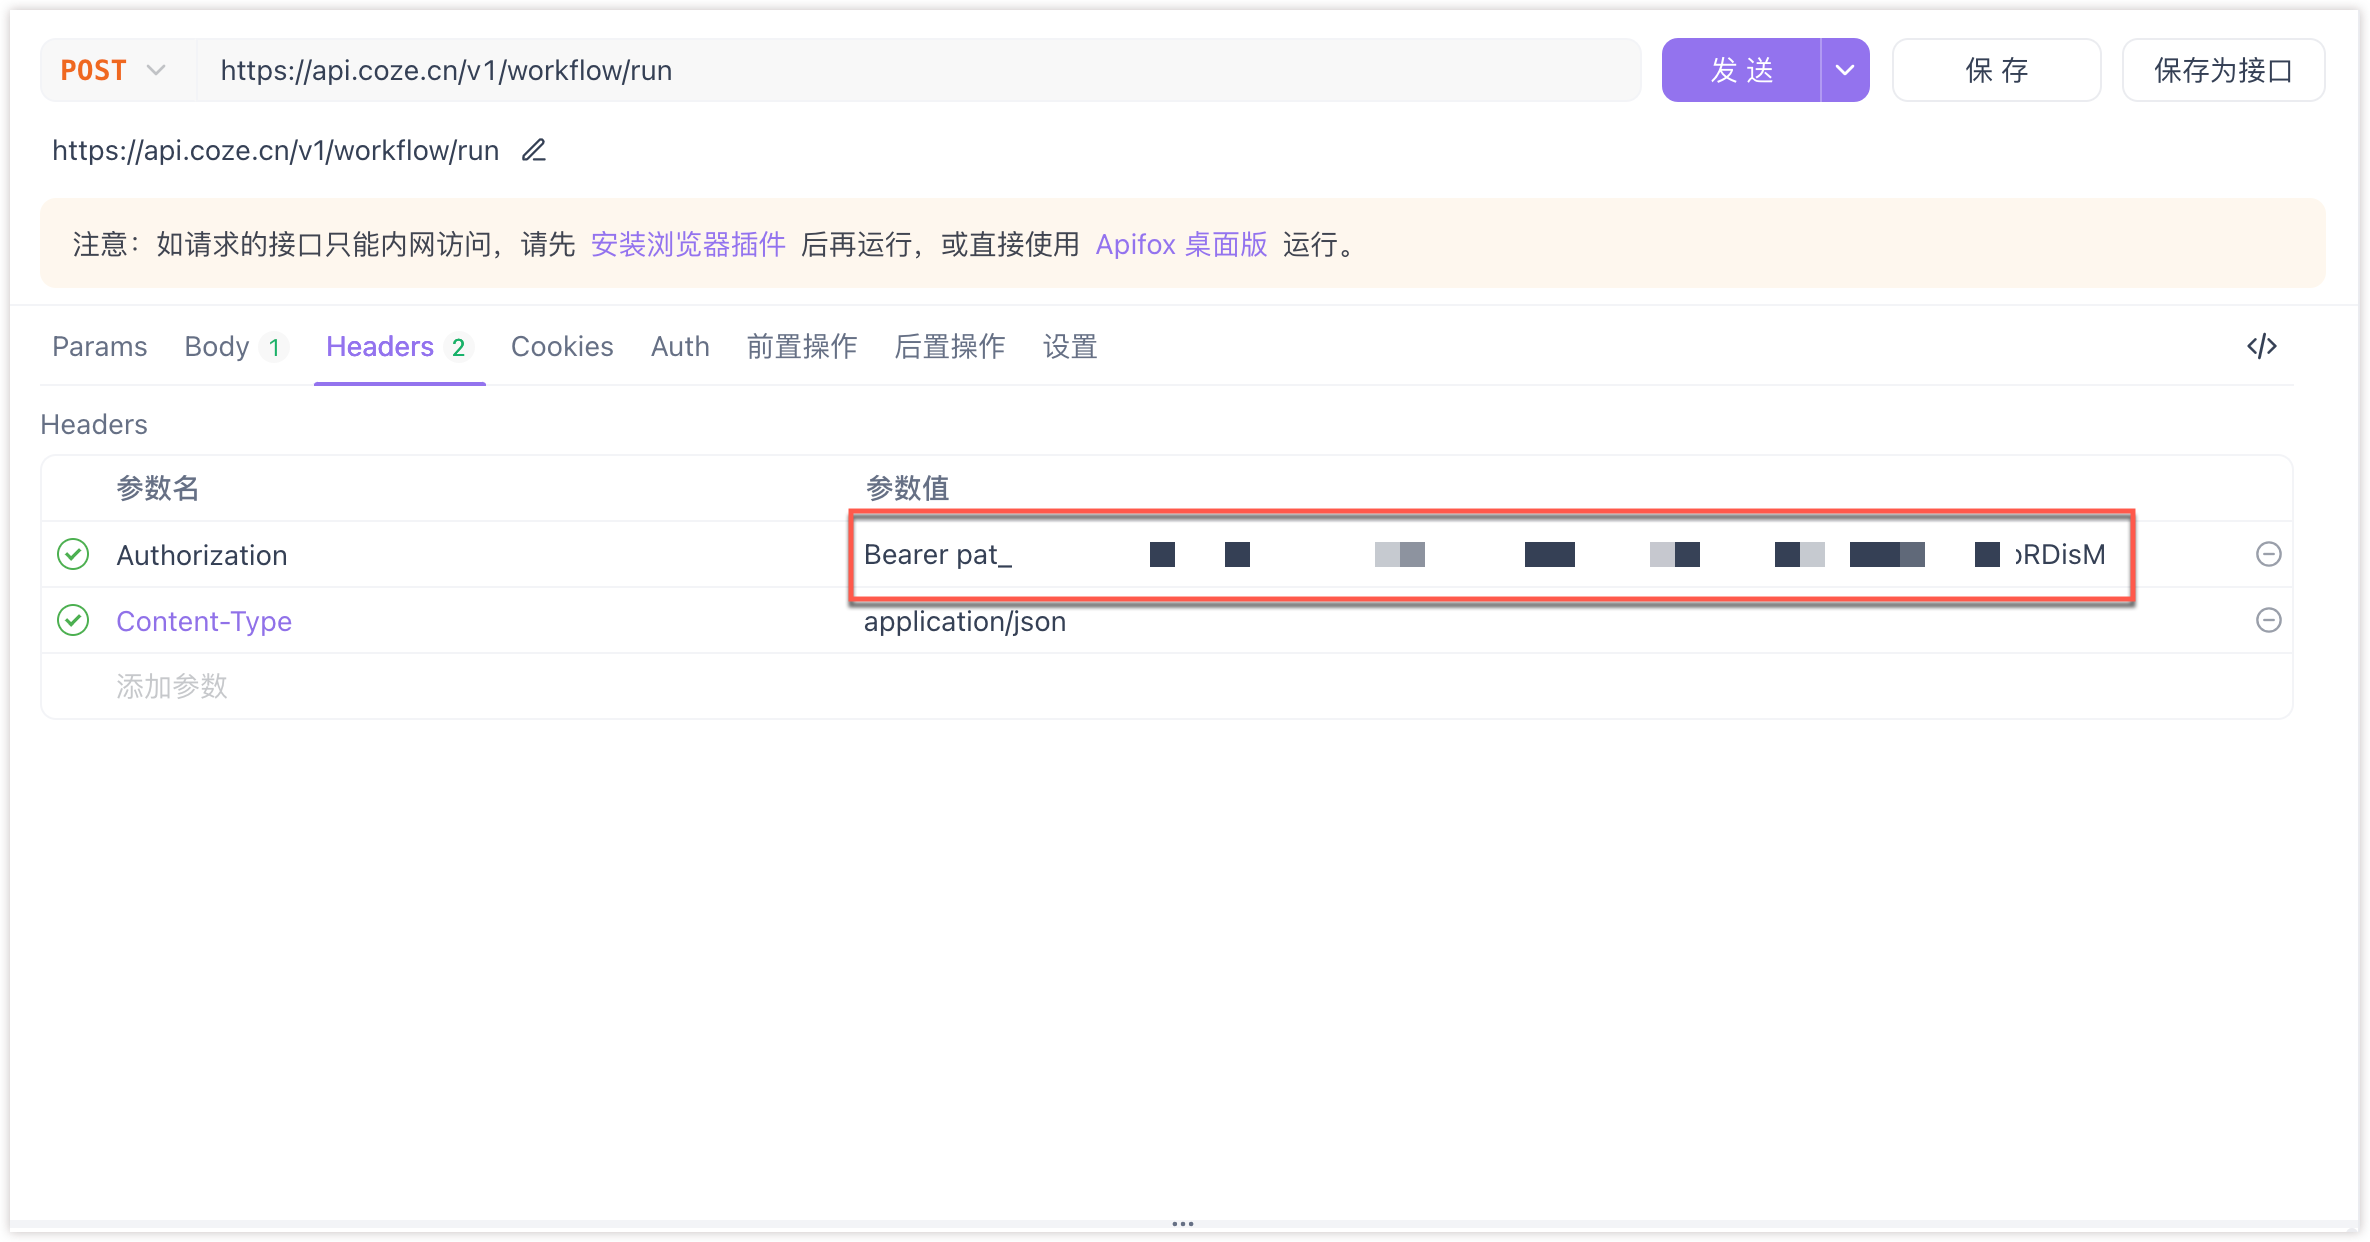Screen dimensions: 2370x1242
Task: Open the POST method dropdown
Action: click(x=114, y=70)
